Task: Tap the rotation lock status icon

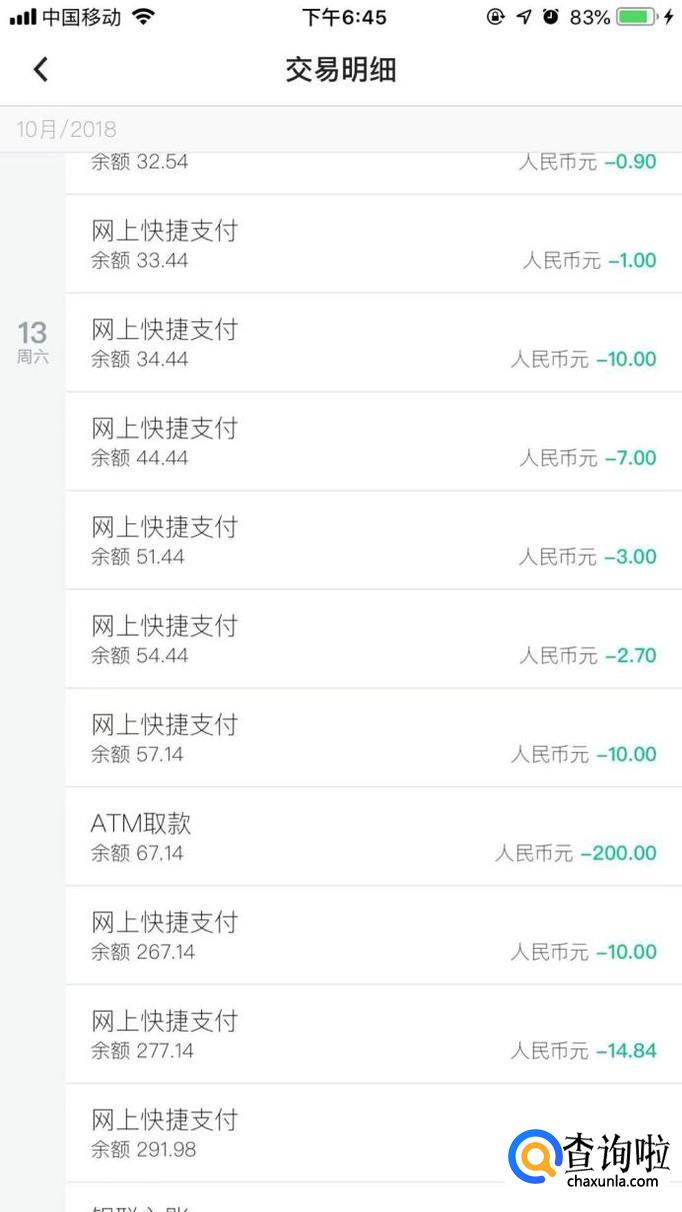Action: [495, 17]
